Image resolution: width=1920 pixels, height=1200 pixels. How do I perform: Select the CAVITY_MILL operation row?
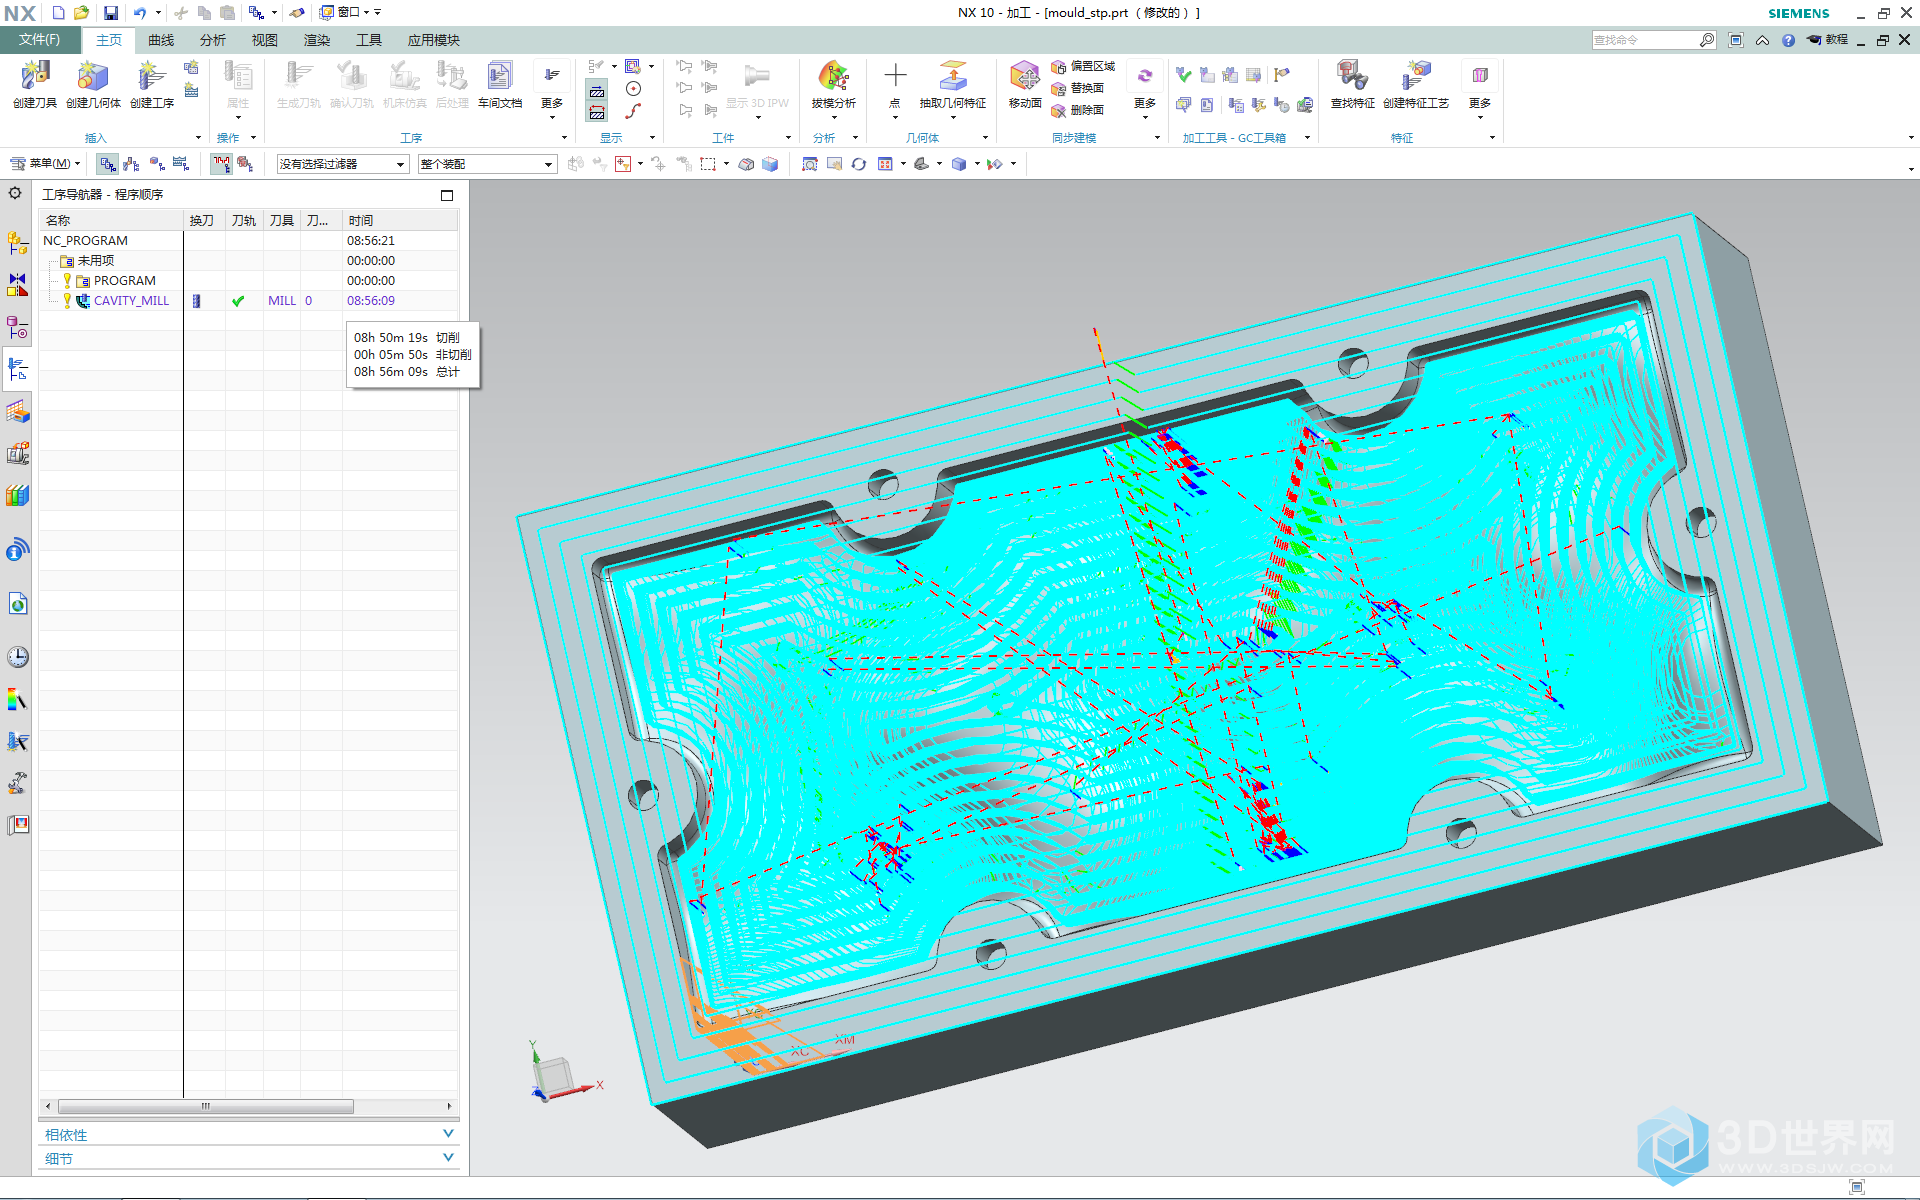pyautogui.click(x=248, y=301)
